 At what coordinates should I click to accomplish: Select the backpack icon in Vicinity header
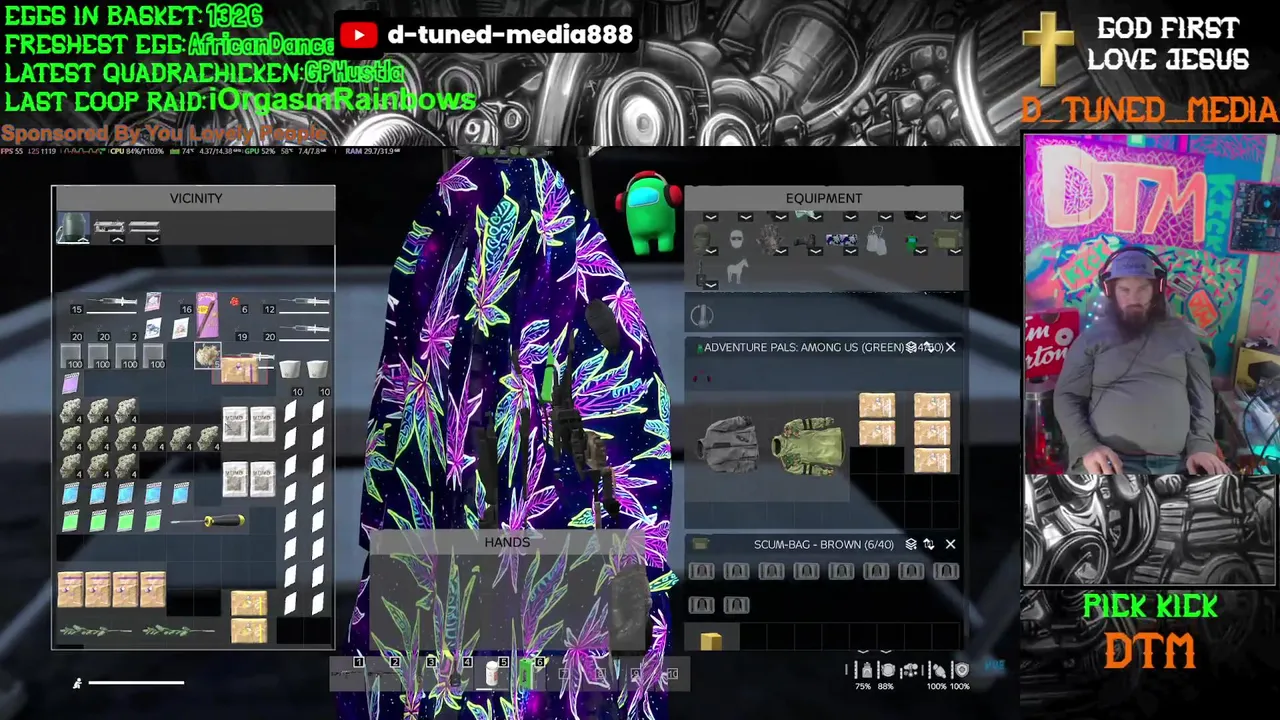[73, 228]
